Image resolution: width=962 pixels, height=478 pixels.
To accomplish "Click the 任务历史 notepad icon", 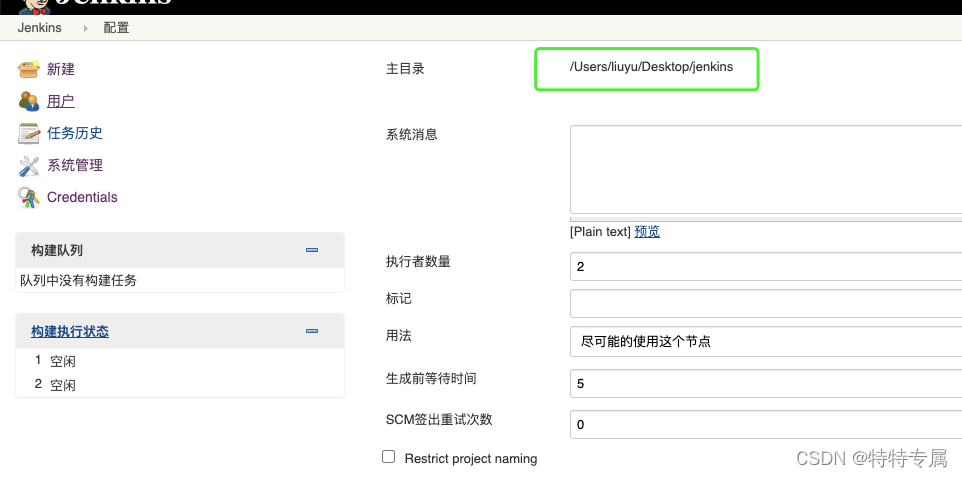I will pos(29,133).
